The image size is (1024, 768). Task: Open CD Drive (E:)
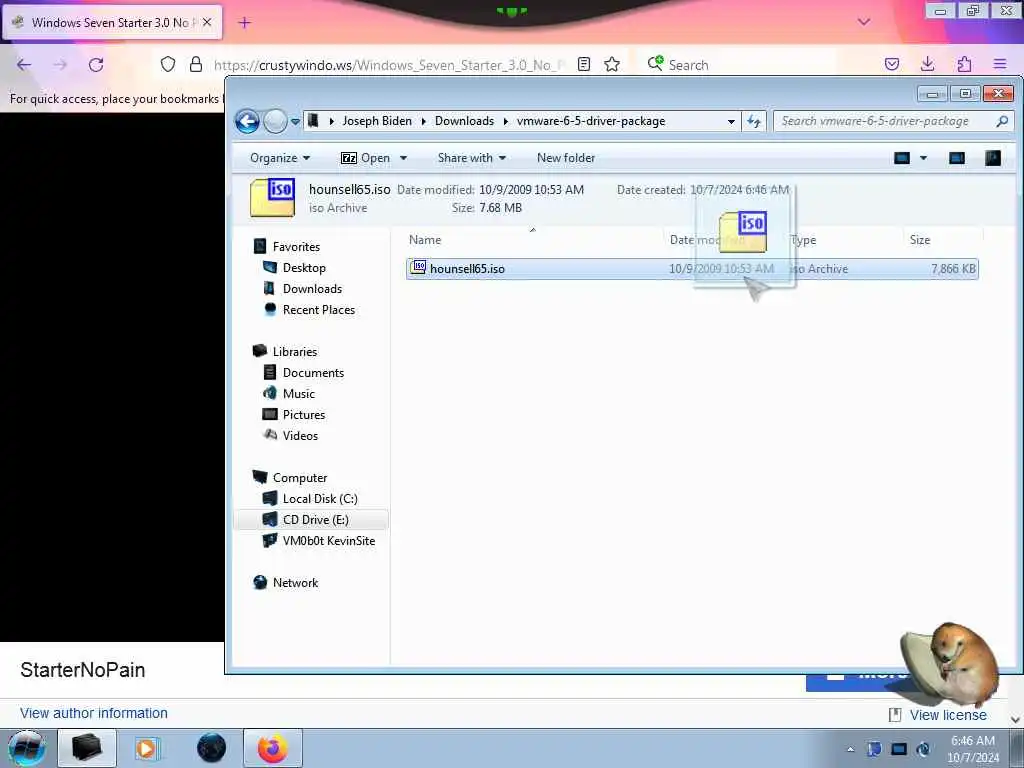pyautogui.click(x=315, y=520)
